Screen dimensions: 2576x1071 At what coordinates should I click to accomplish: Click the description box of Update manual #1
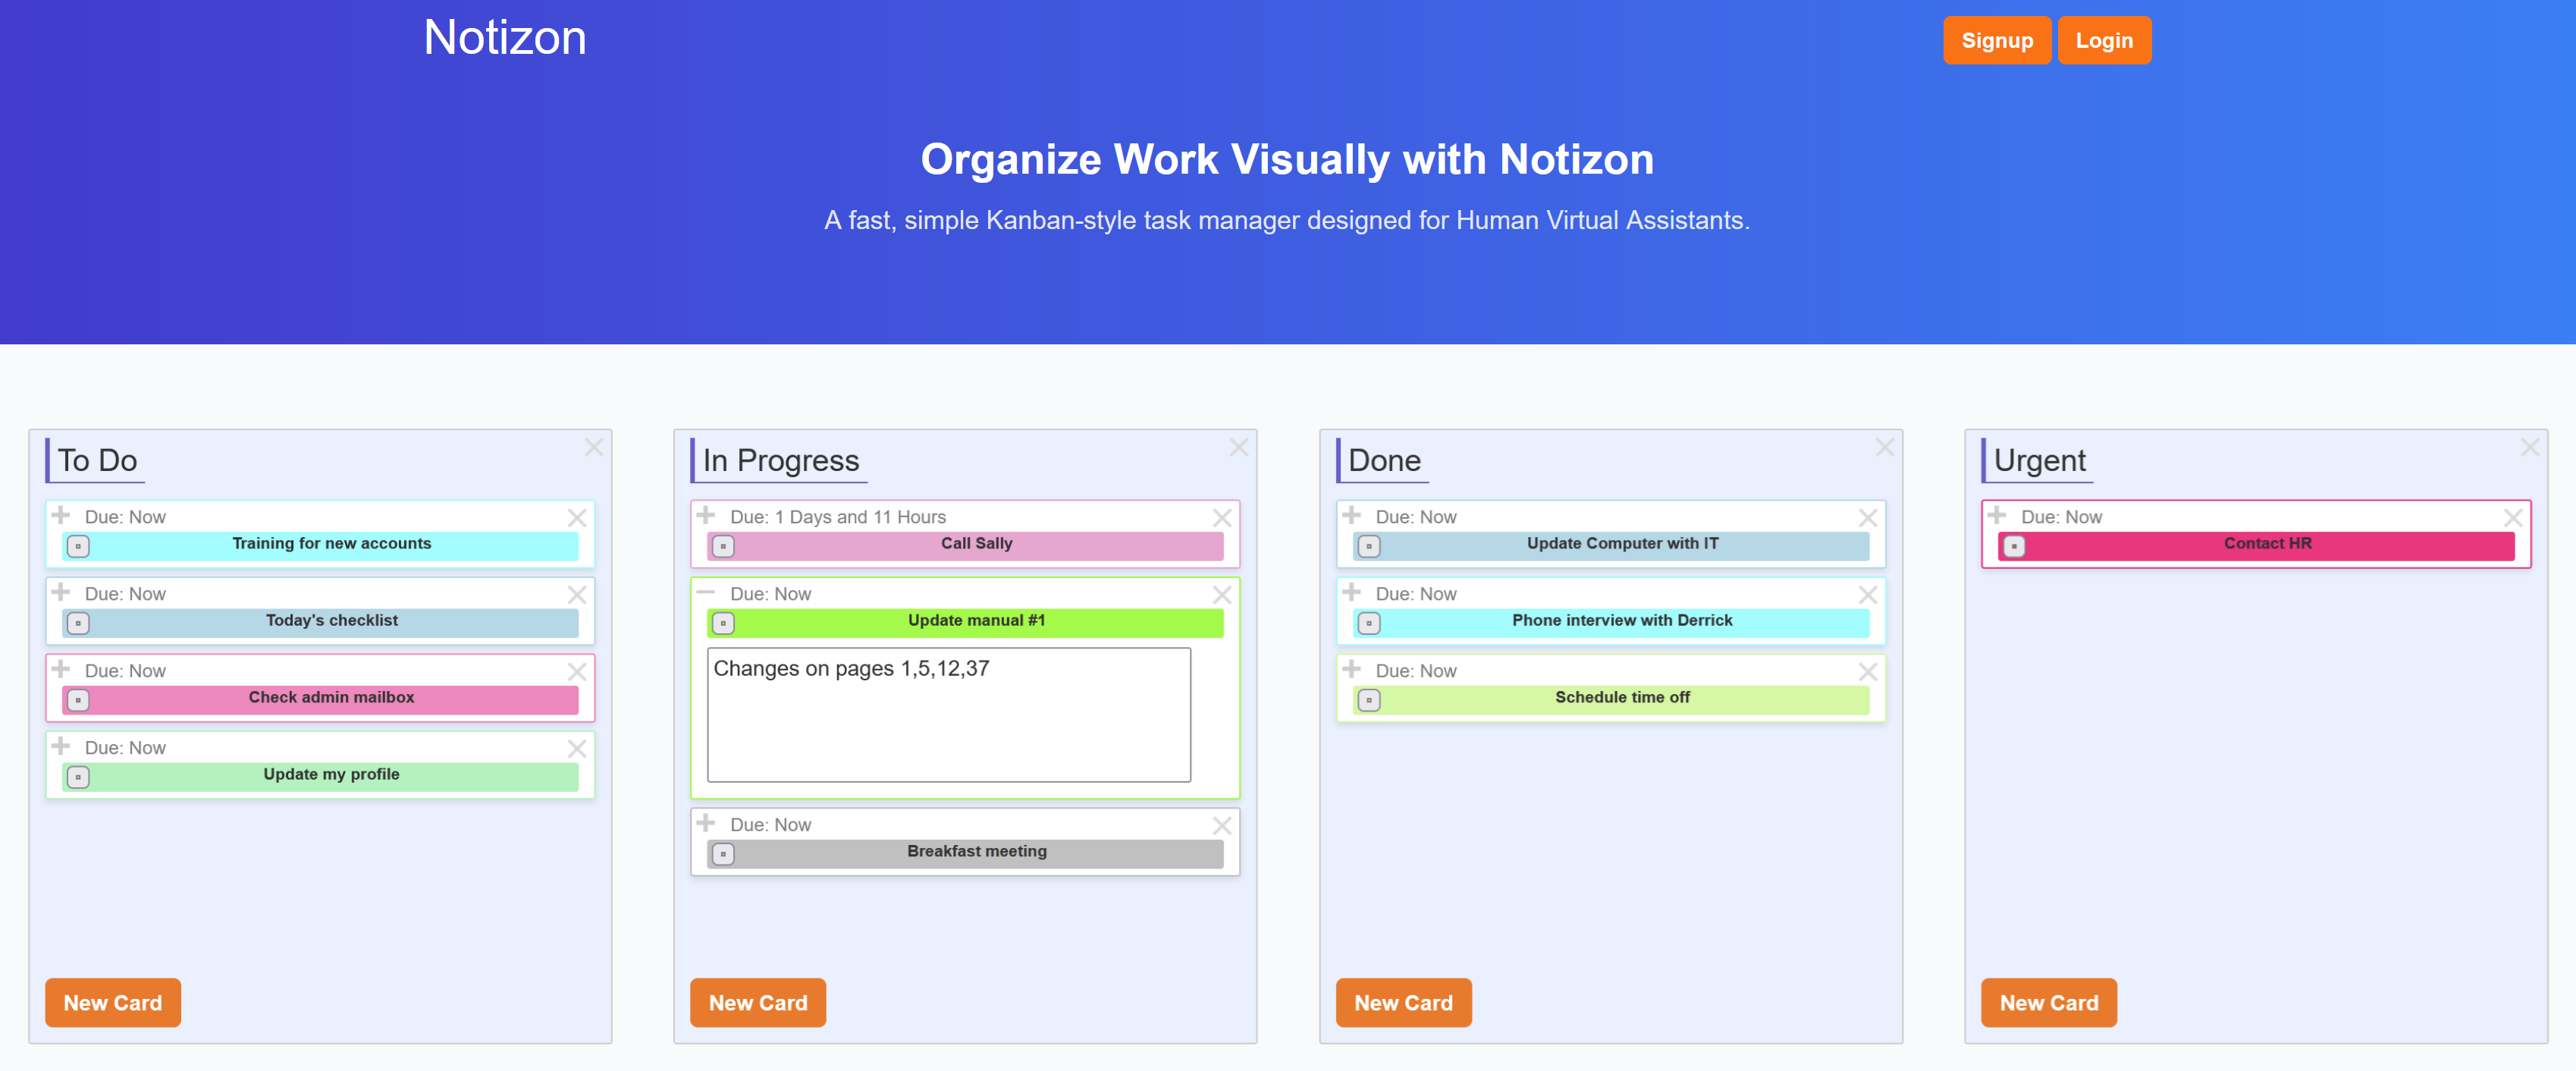pos(948,714)
